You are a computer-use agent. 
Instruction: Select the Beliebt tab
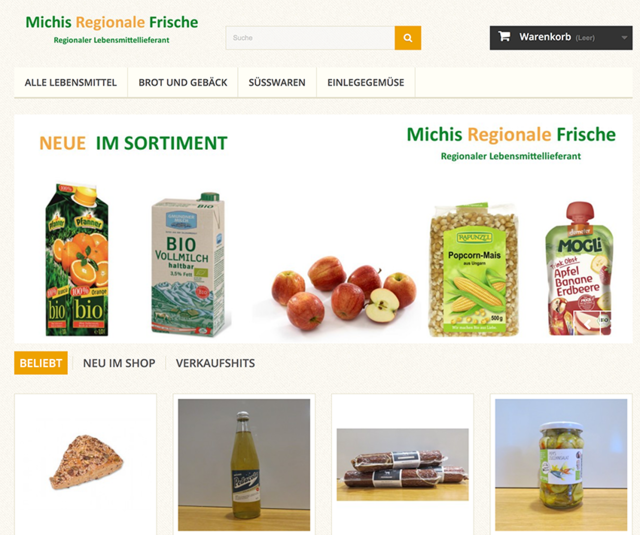coord(41,363)
